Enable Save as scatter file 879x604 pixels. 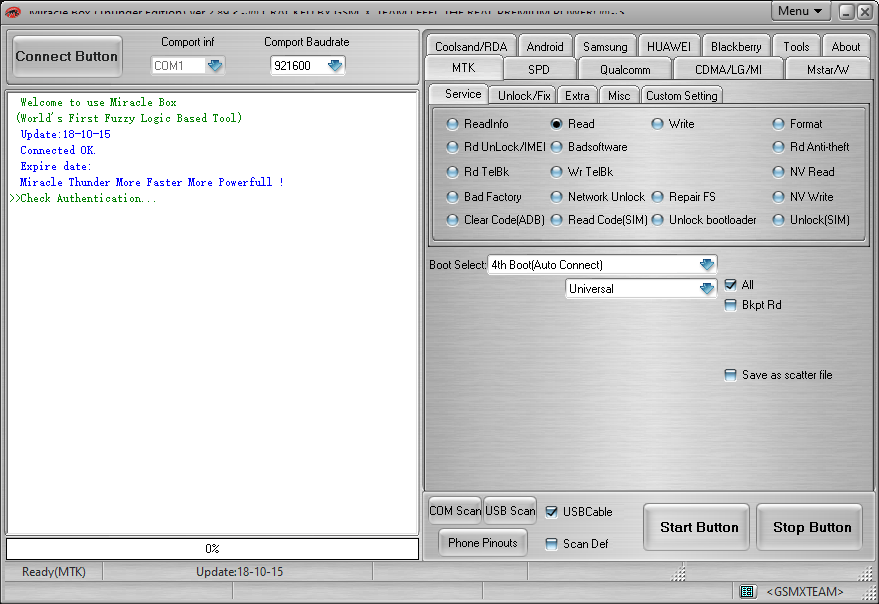(730, 375)
